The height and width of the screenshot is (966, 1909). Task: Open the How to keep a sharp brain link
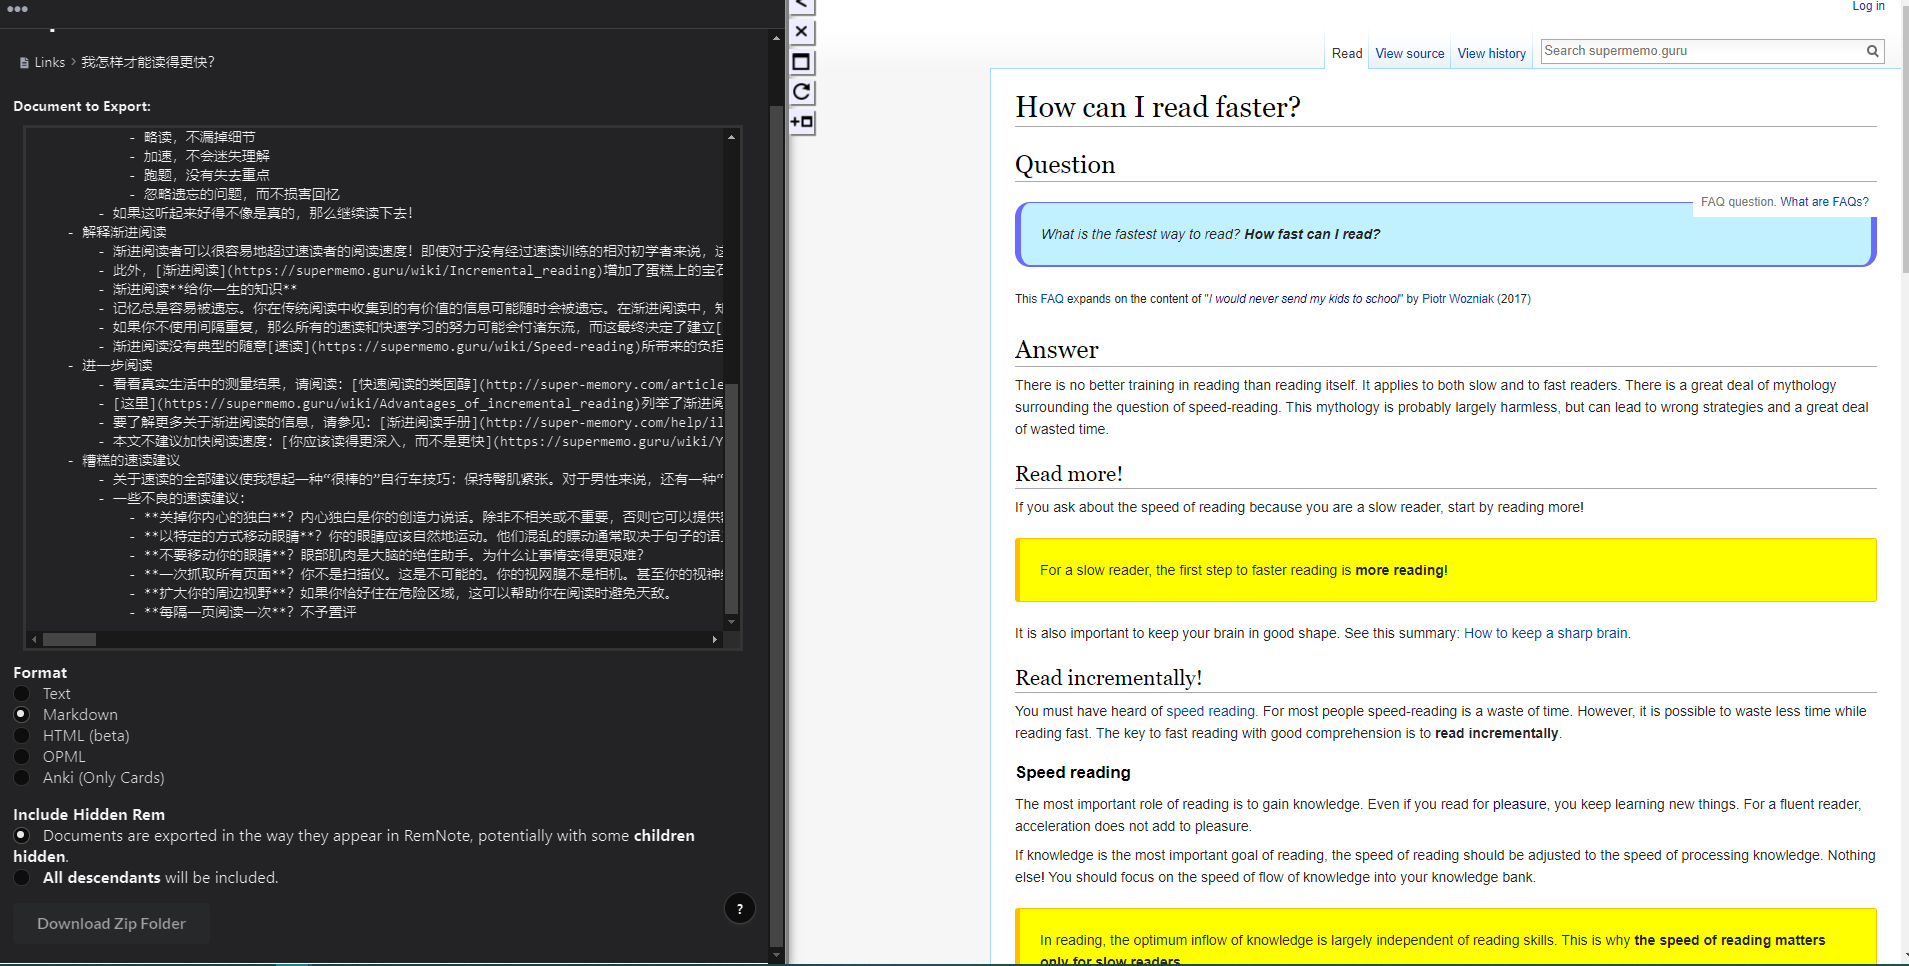[x=1546, y=634]
